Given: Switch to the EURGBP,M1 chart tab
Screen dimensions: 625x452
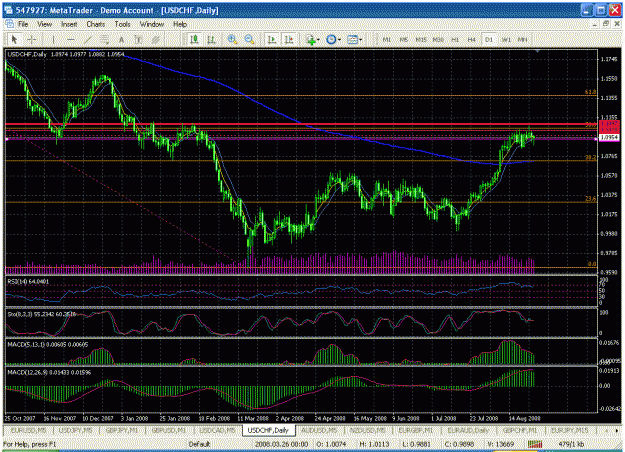Looking at the screenshot, I should click(416, 430).
